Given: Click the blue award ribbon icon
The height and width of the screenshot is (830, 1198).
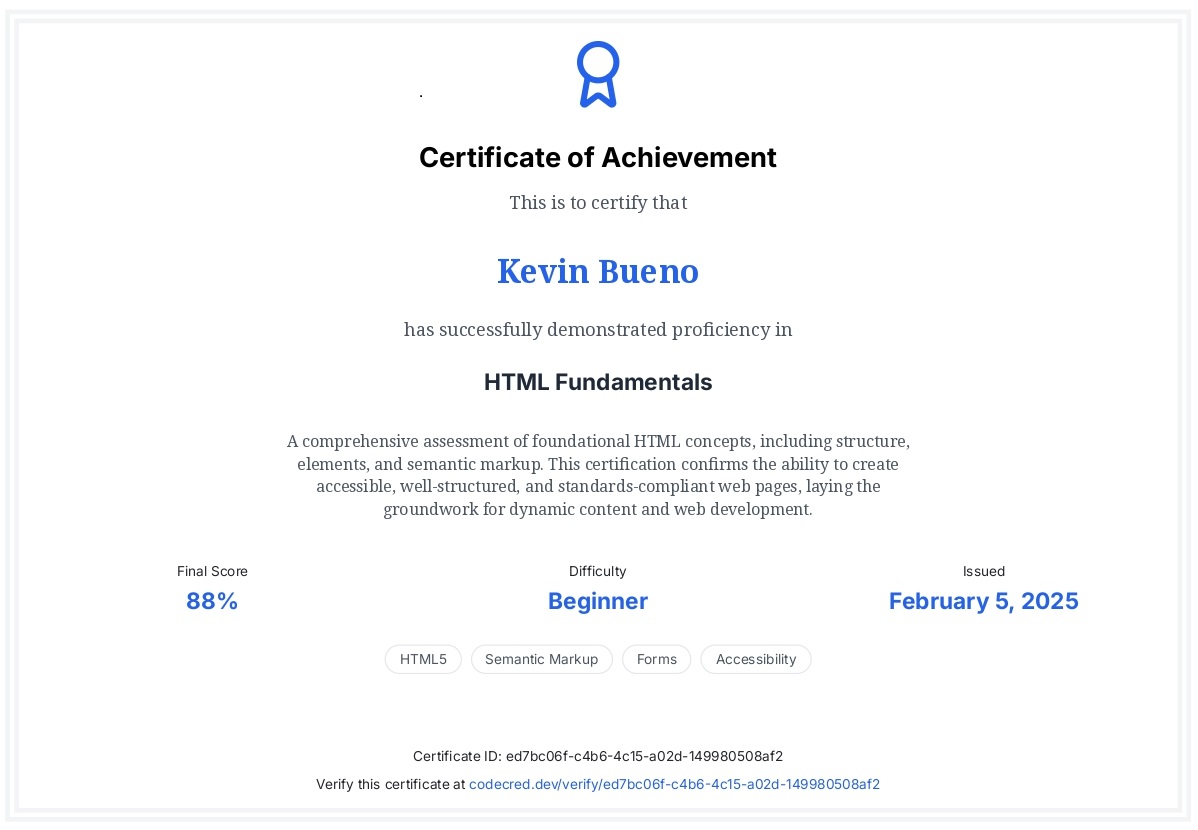Looking at the screenshot, I should coord(597,74).
